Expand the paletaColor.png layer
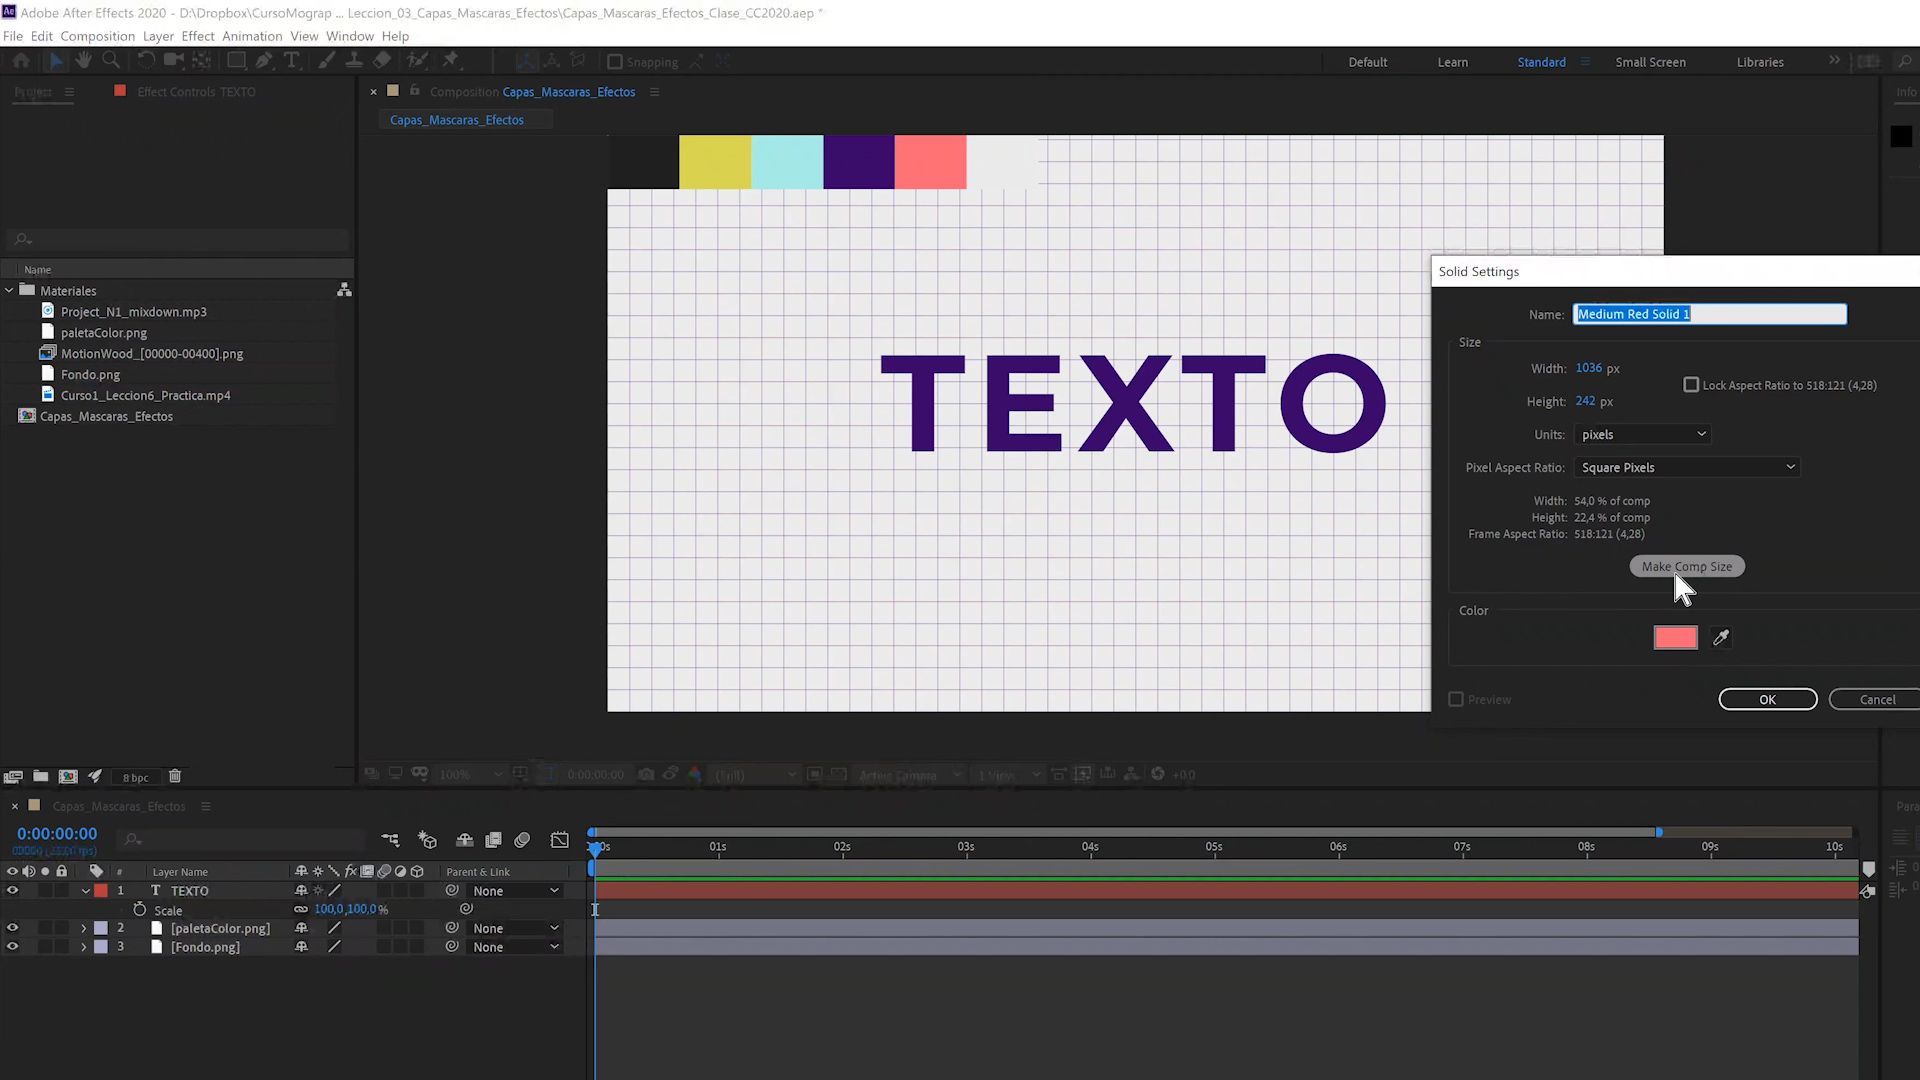 [x=84, y=929]
